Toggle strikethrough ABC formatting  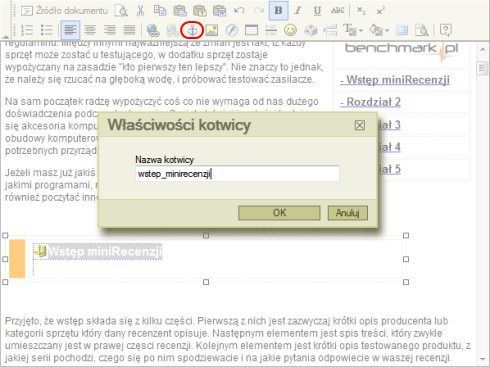337,11
